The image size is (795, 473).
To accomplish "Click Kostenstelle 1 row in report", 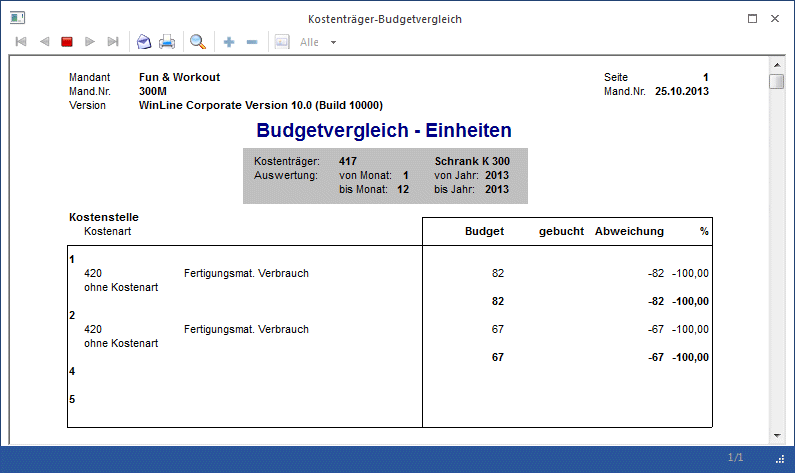I will pyautogui.click(x=72, y=260).
